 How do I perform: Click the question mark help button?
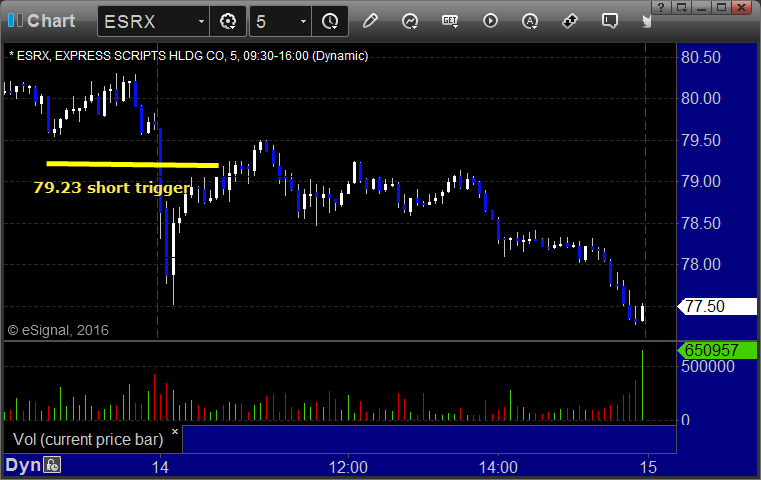tap(660, 7)
